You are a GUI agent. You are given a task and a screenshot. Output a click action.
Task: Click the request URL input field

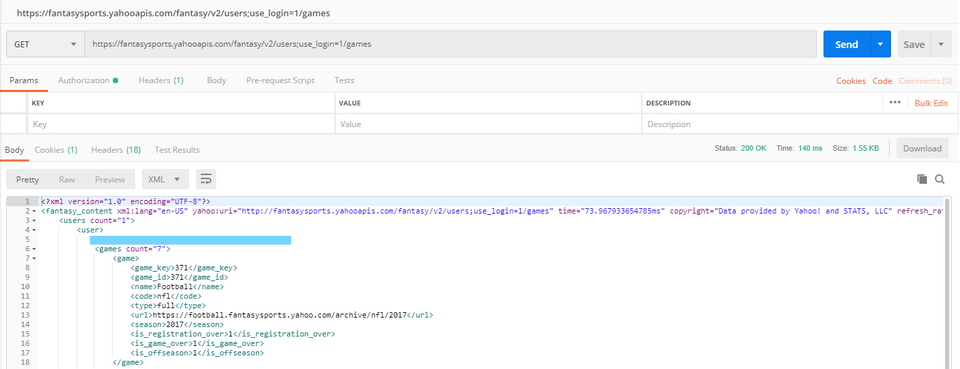(451, 44)
